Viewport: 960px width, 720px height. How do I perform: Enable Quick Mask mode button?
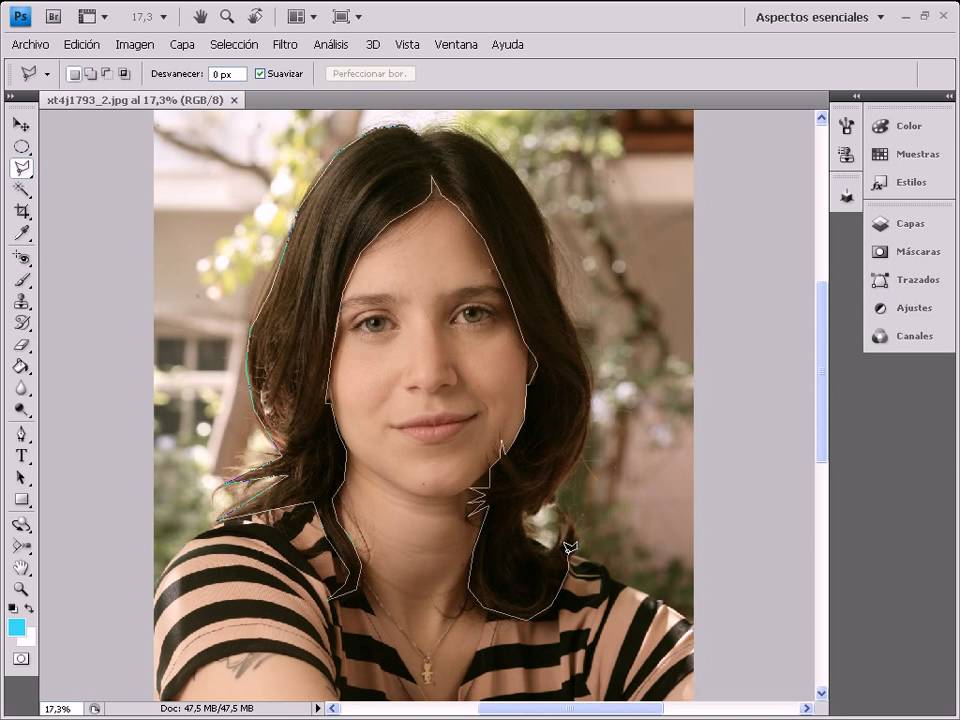(21, 659)
